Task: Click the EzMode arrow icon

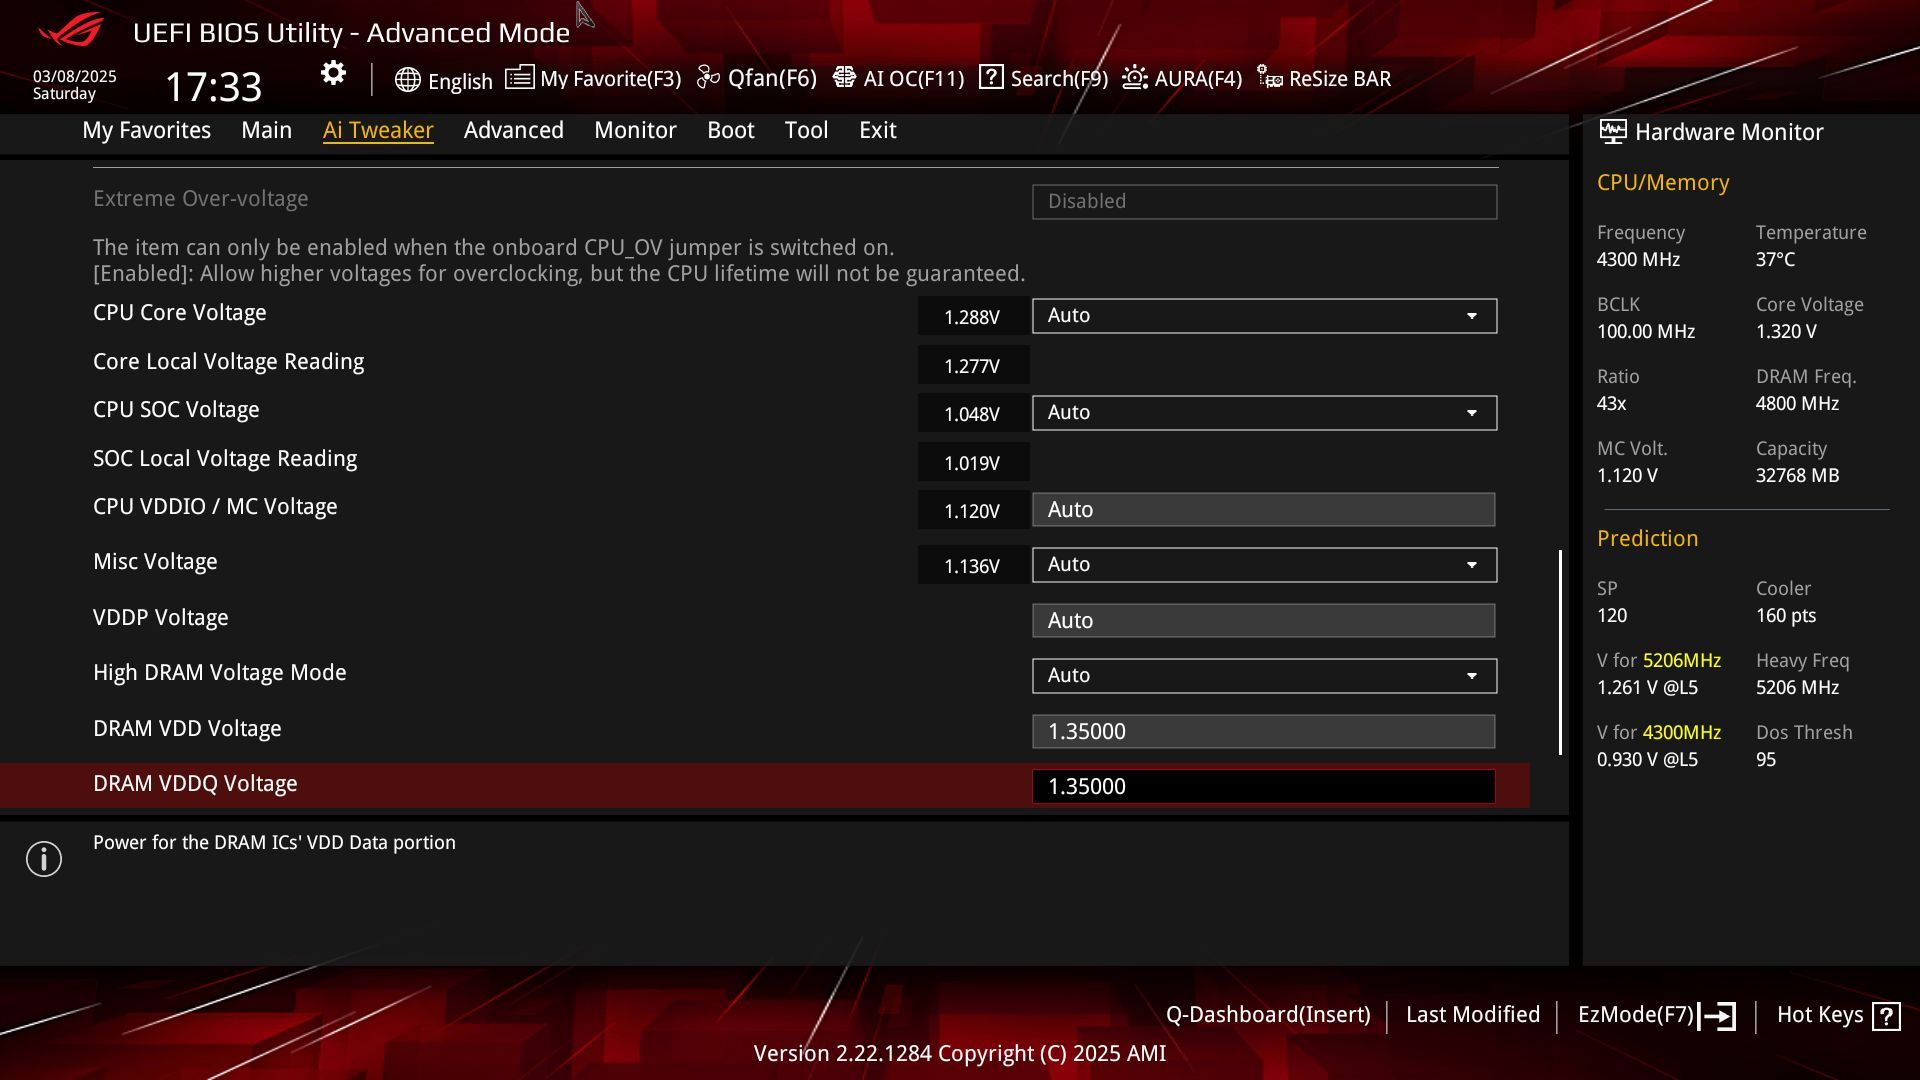Action: pyautogui.click(x=1717, y=1016)
